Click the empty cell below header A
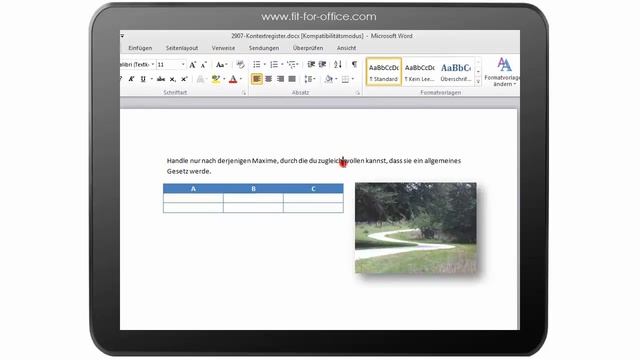 193,198
